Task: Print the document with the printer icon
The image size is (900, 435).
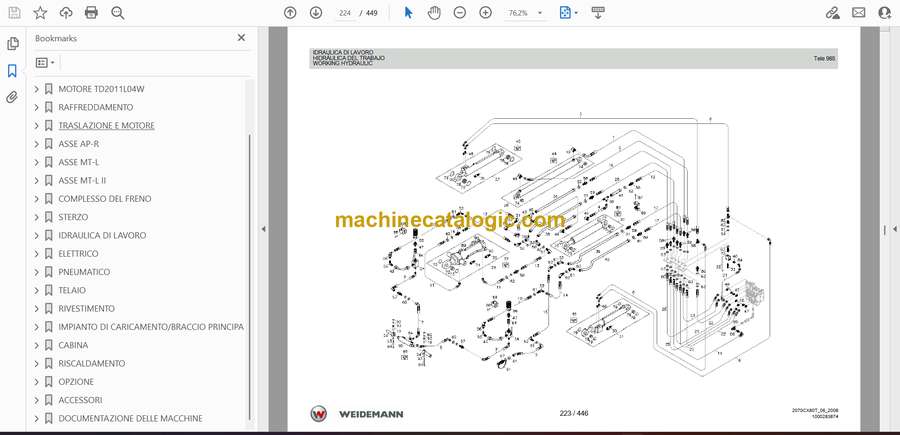Action: [91, 13]
